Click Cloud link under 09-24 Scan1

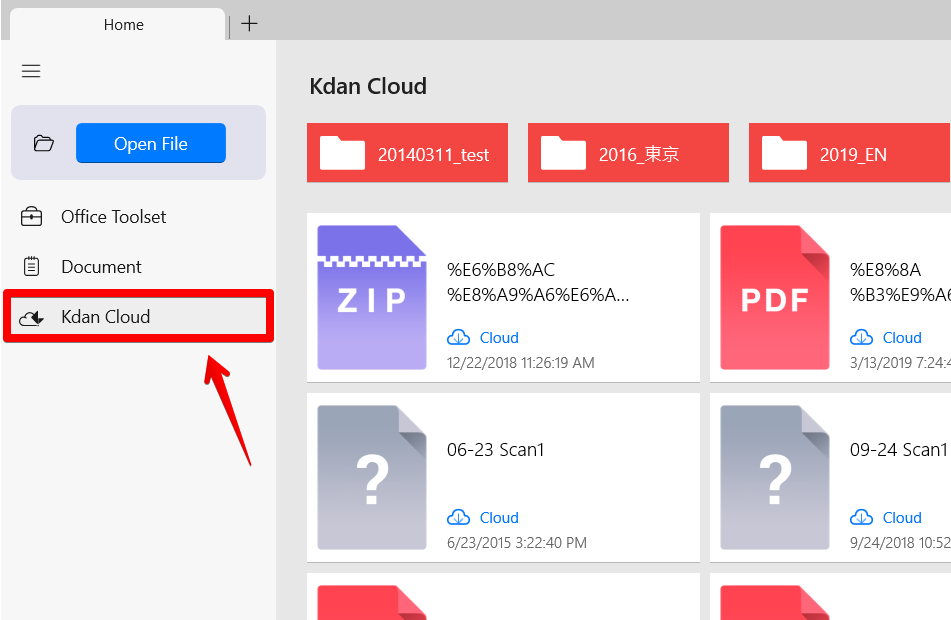click(x=902, y=518)
